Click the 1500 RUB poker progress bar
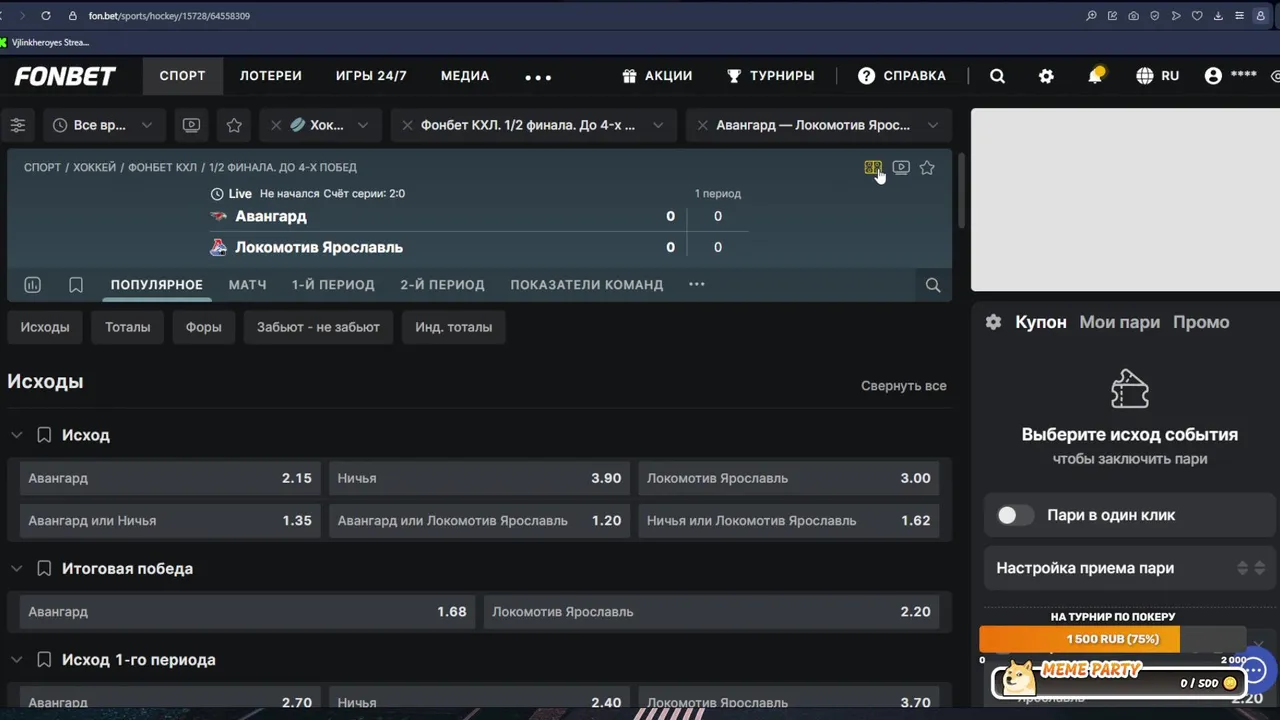Screen dimensions: 1280x720 point(1112,639)
